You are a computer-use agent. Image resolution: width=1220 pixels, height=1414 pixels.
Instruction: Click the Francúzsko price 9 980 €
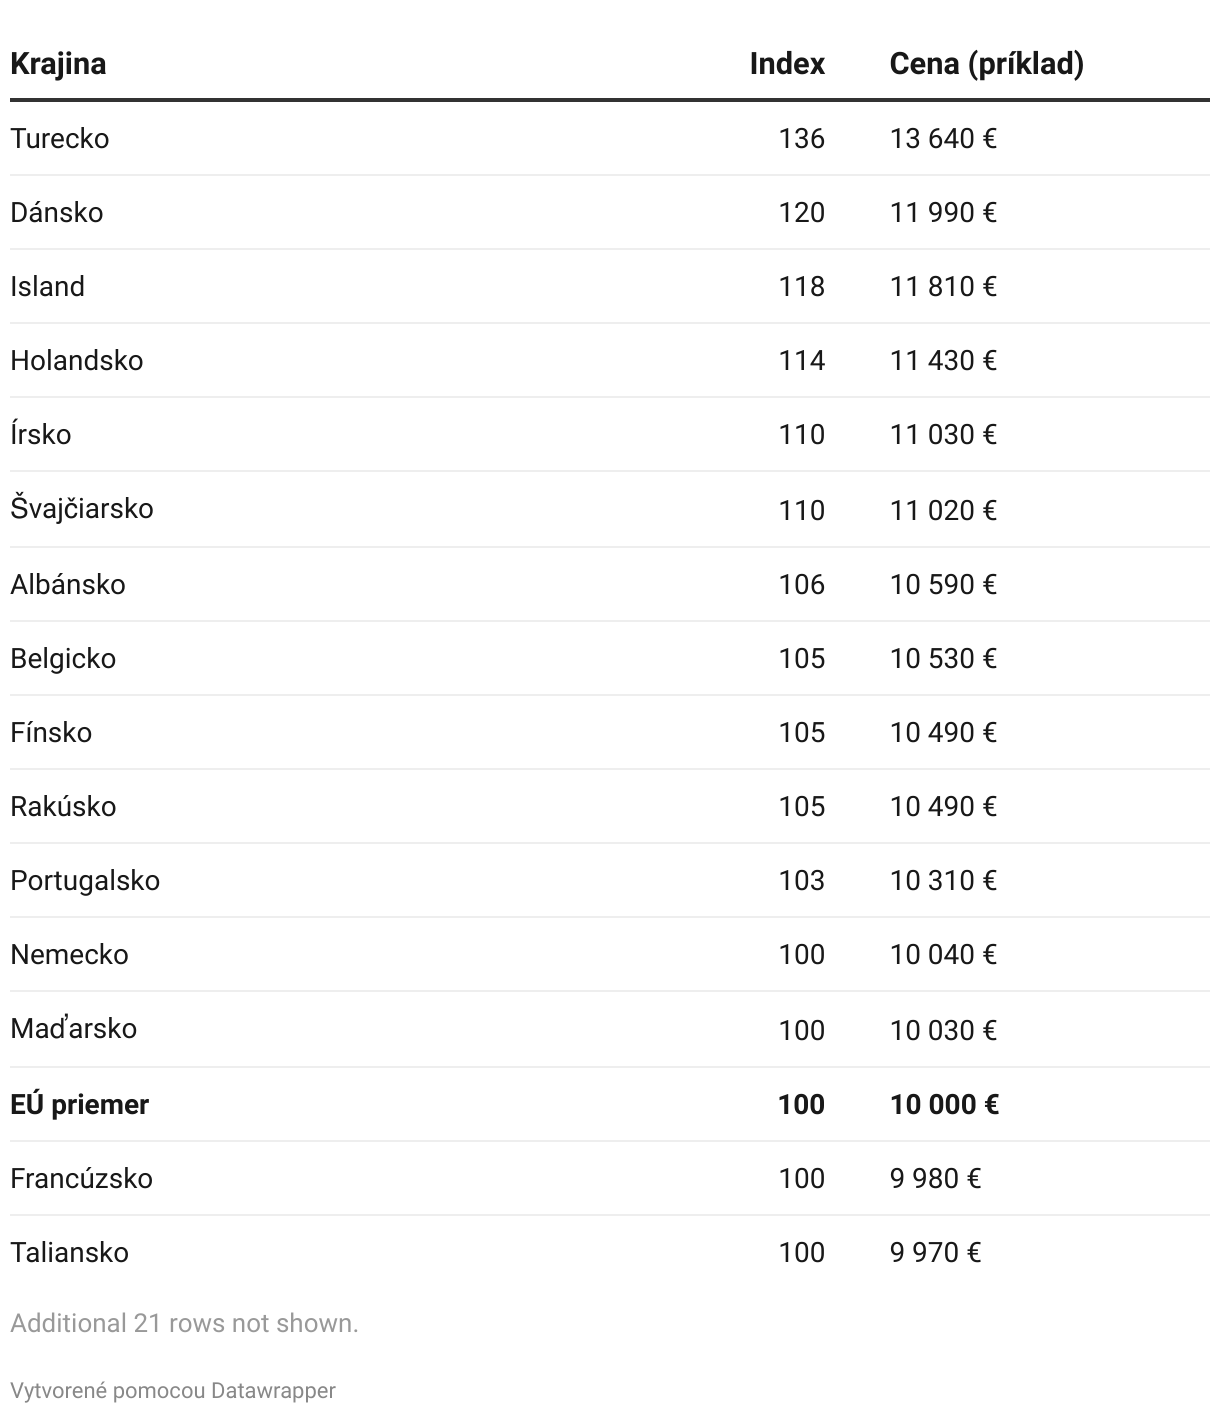pyautogui.click(x=935, y=1178)
